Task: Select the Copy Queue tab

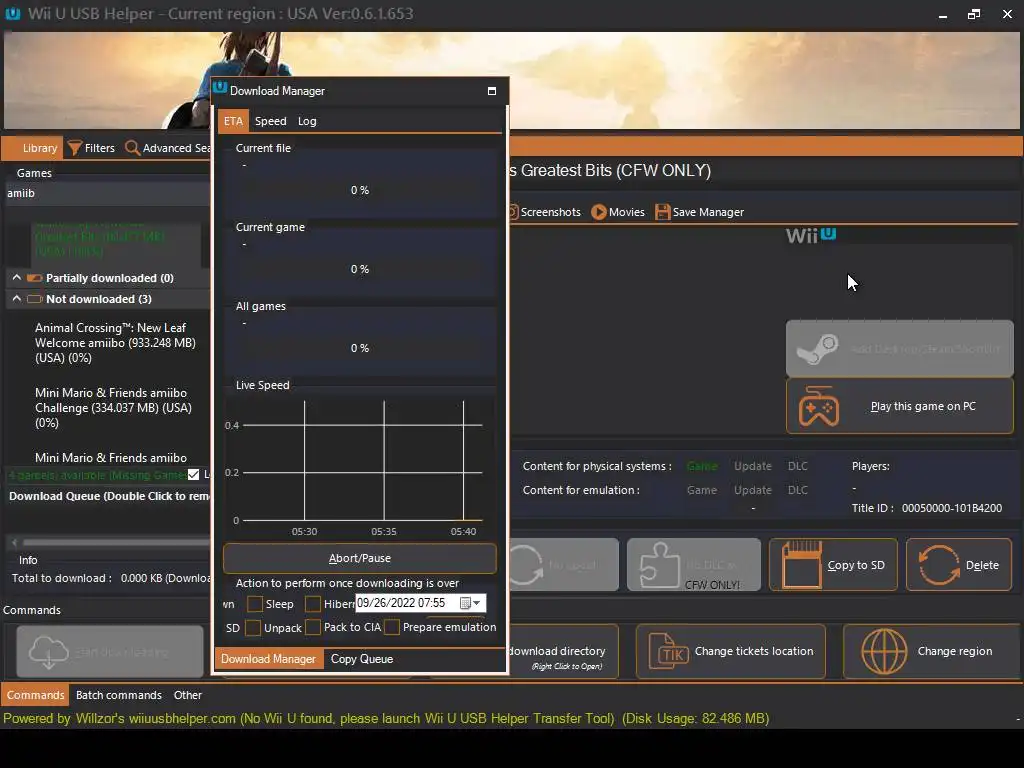Action: [x=362, y=659]
